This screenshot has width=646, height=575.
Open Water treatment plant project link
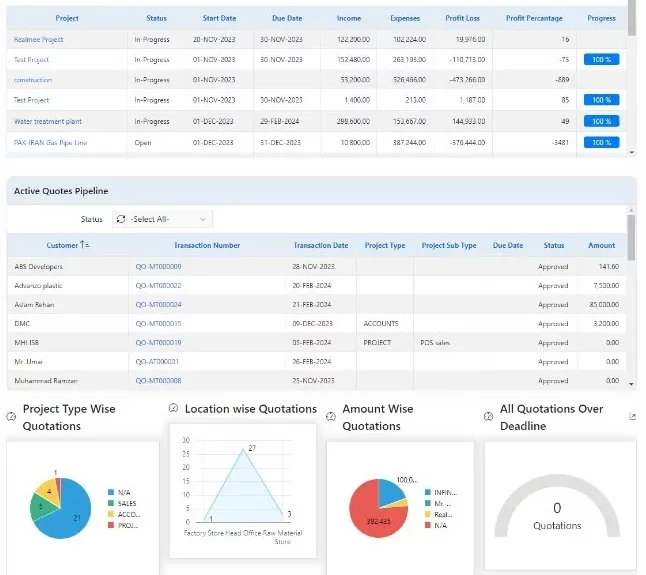pos(48,121)
